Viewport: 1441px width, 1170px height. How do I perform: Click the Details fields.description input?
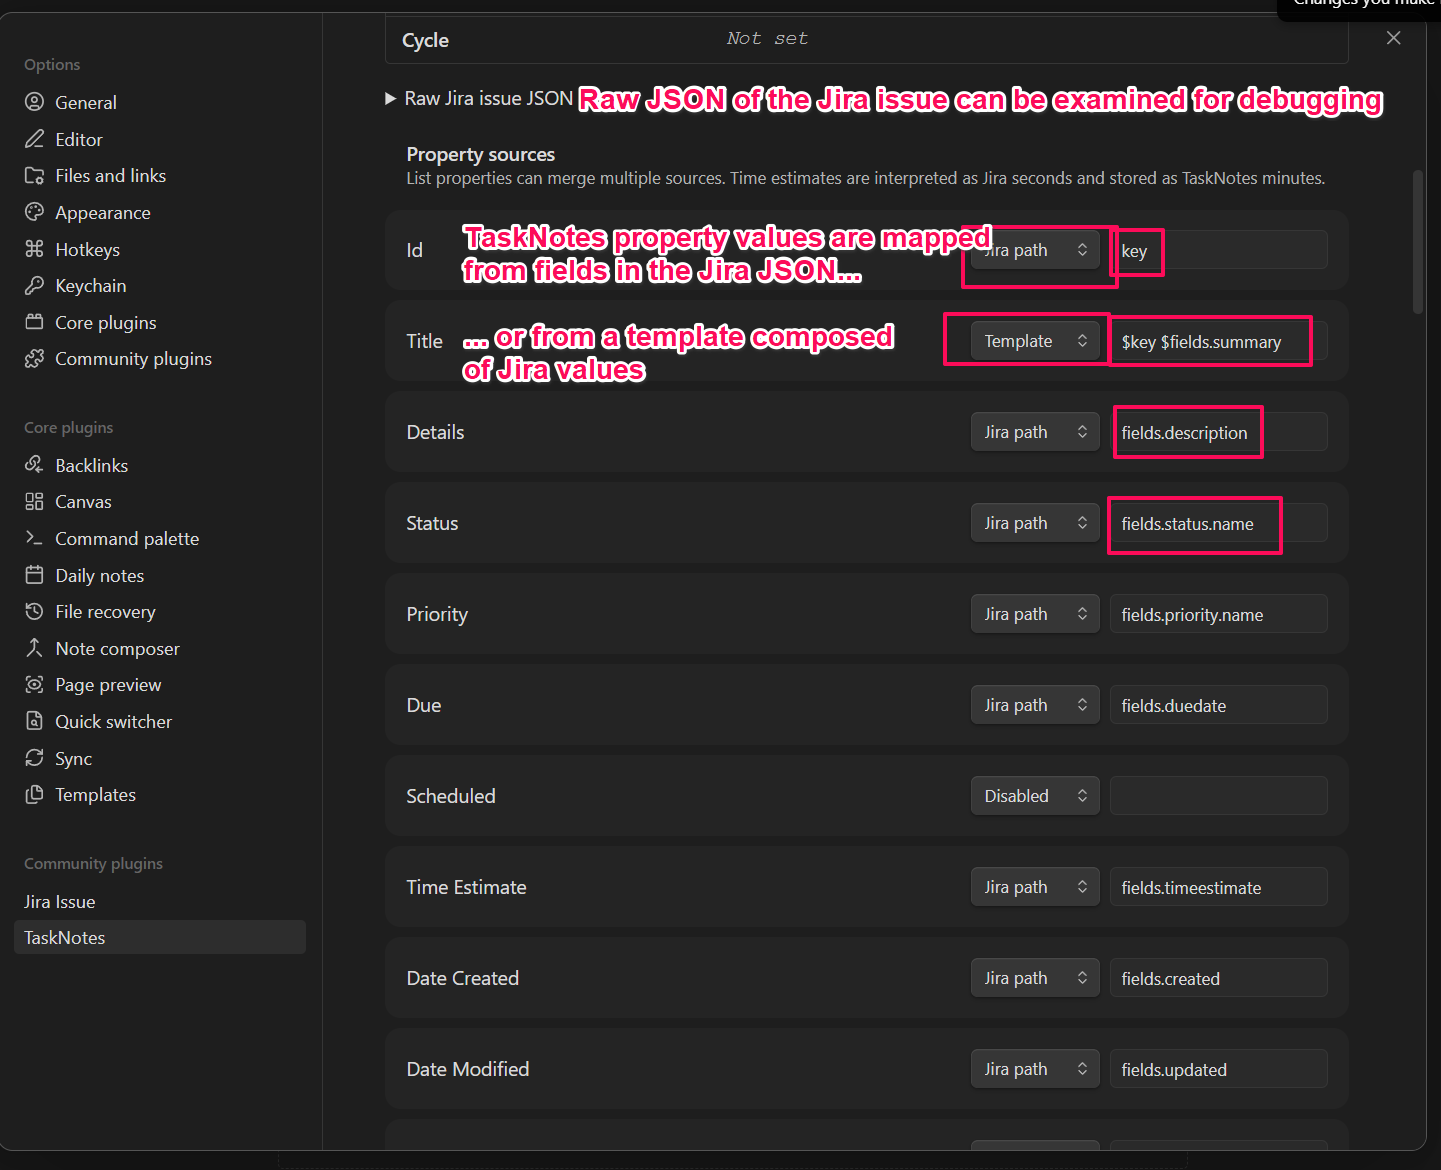coord(1219,432)
